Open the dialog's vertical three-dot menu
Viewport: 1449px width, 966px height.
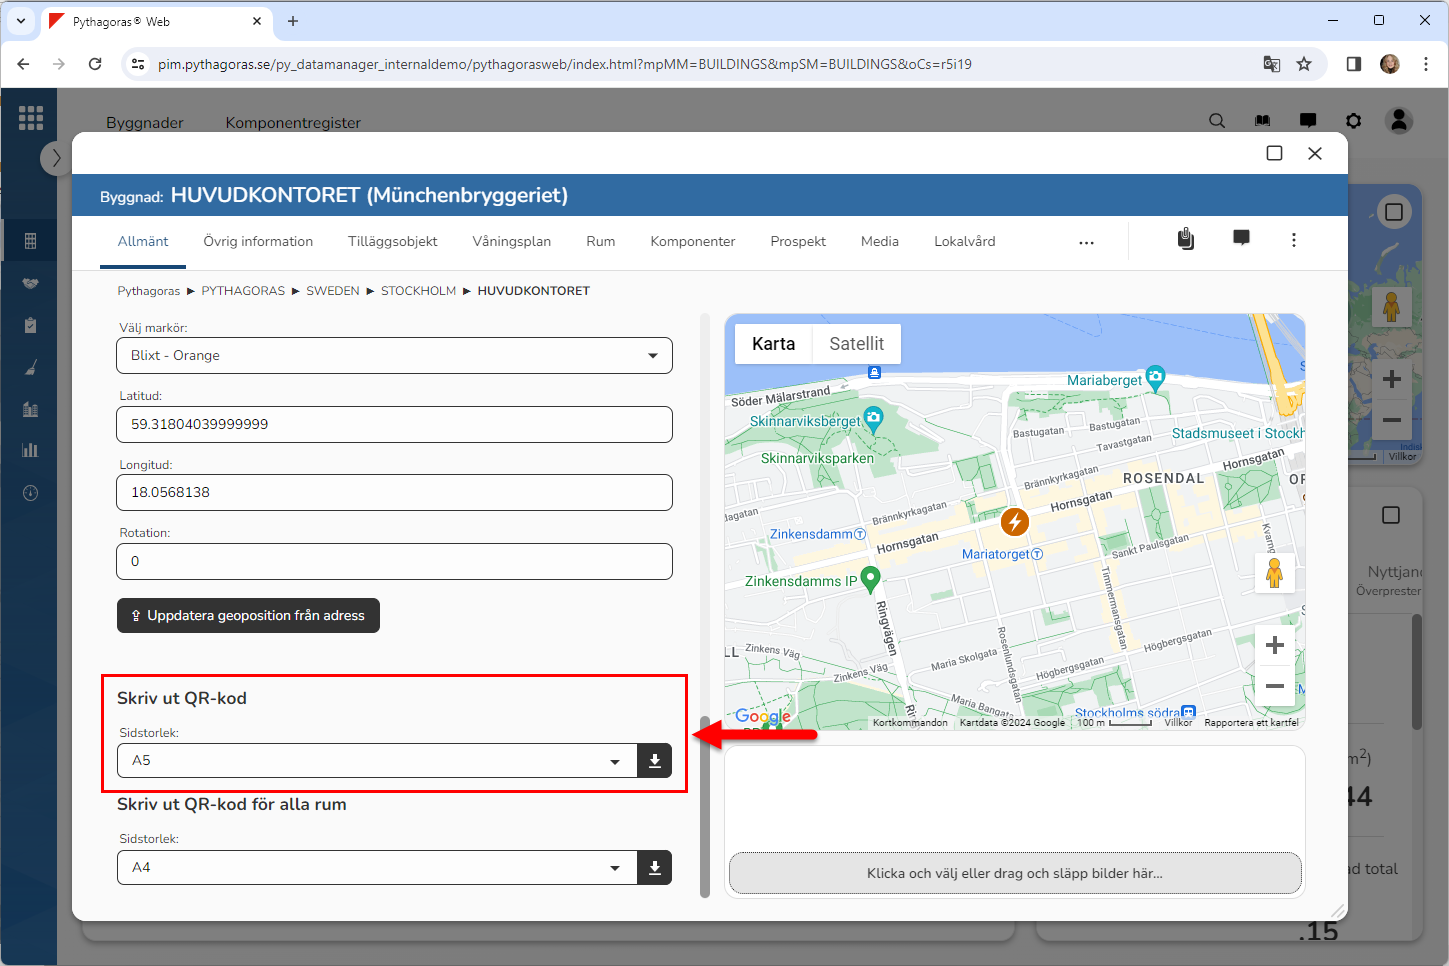coord(1293,240)
